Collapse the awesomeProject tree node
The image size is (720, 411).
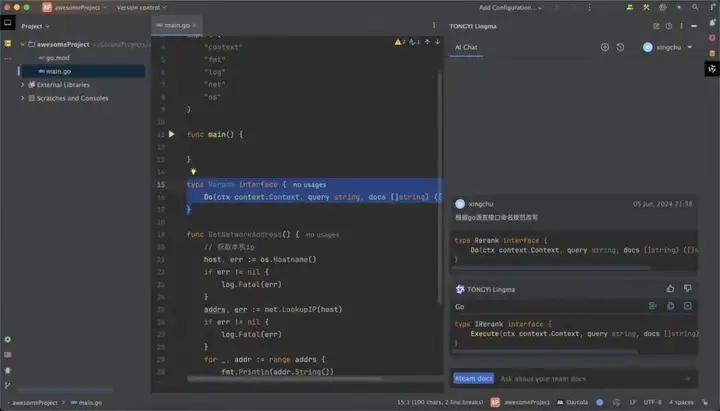[22, 45]
